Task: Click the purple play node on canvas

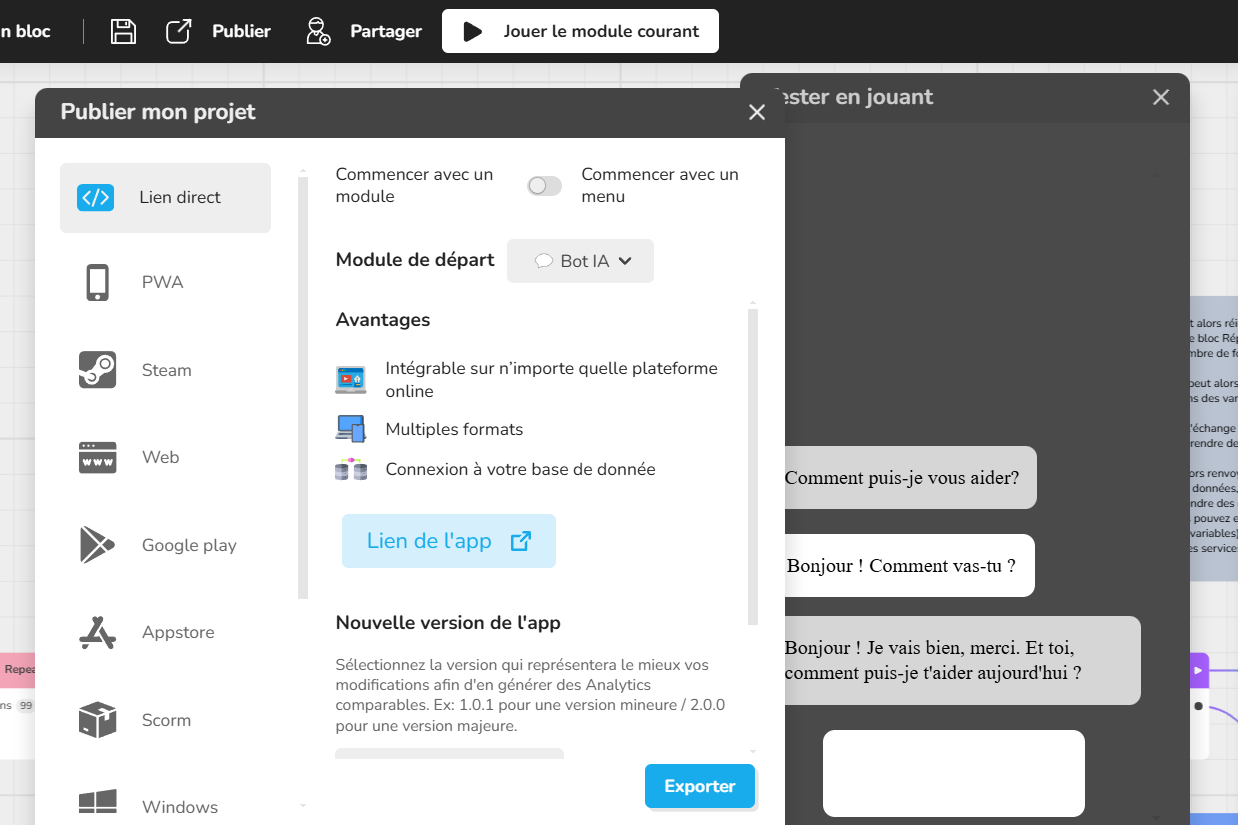Action: coord(1198,670)
